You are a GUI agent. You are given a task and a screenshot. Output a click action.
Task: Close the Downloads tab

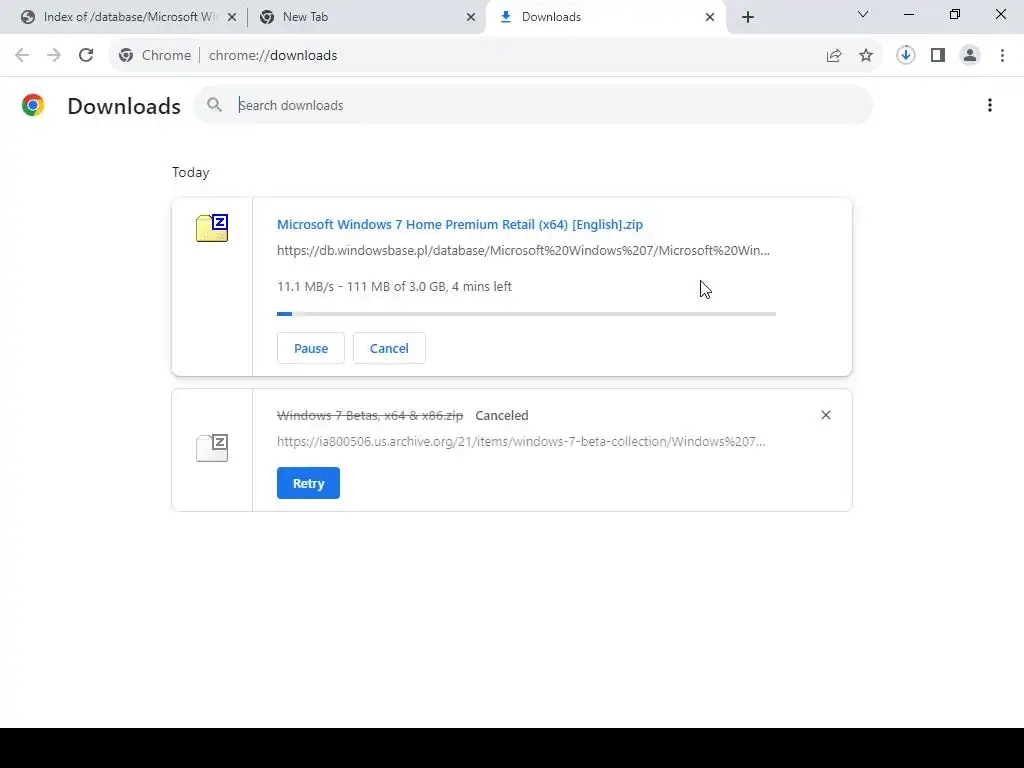pos(710,17)
